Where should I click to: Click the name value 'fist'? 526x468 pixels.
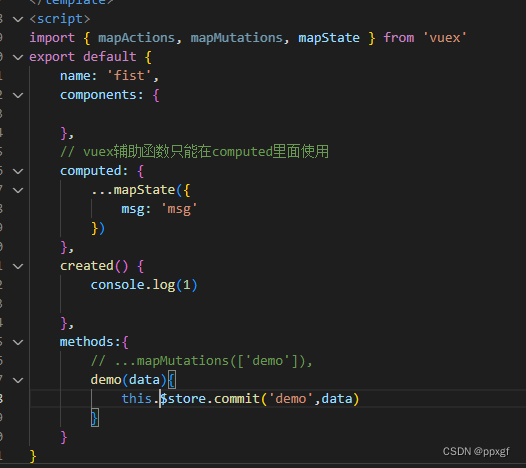(129, 75)
